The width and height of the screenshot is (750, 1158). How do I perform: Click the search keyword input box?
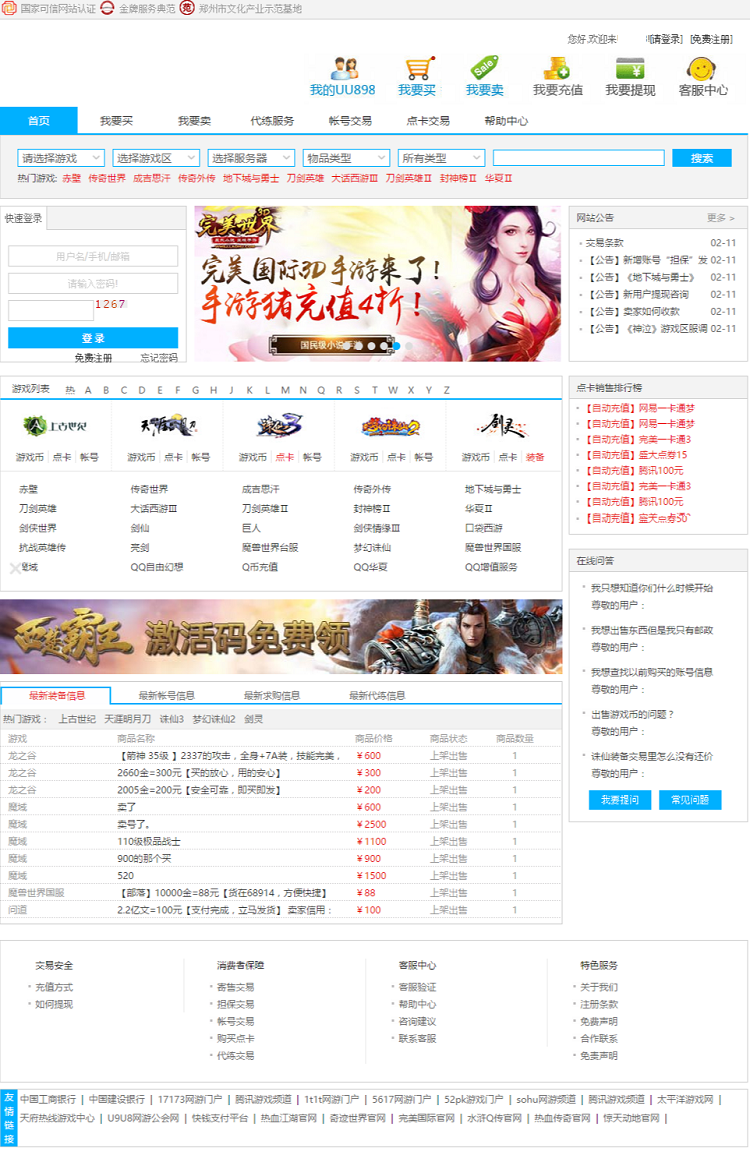click(578, 158)
